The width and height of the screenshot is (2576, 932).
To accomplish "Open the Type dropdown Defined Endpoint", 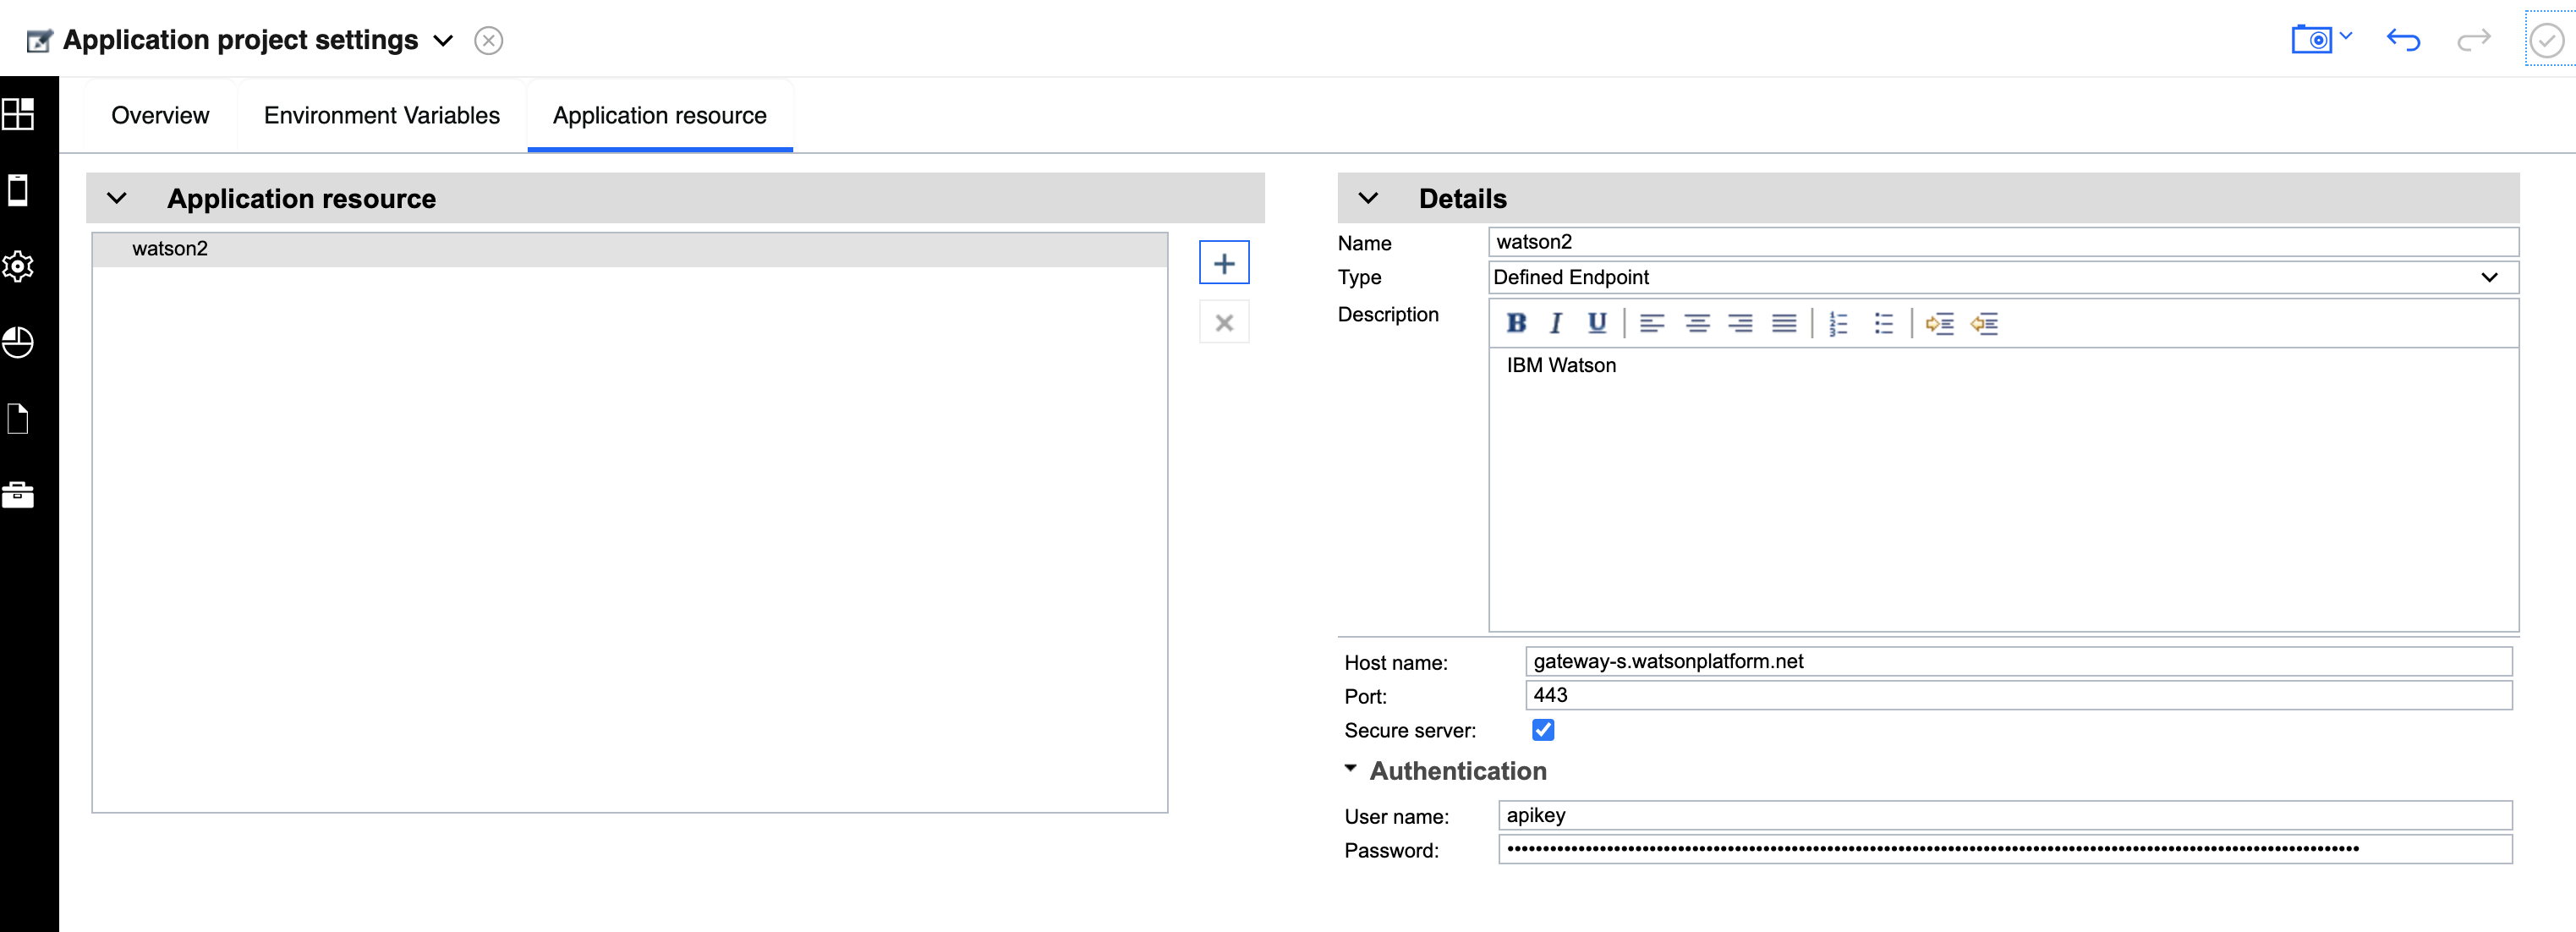I will pyautogui.click(x=2002, y=277).
